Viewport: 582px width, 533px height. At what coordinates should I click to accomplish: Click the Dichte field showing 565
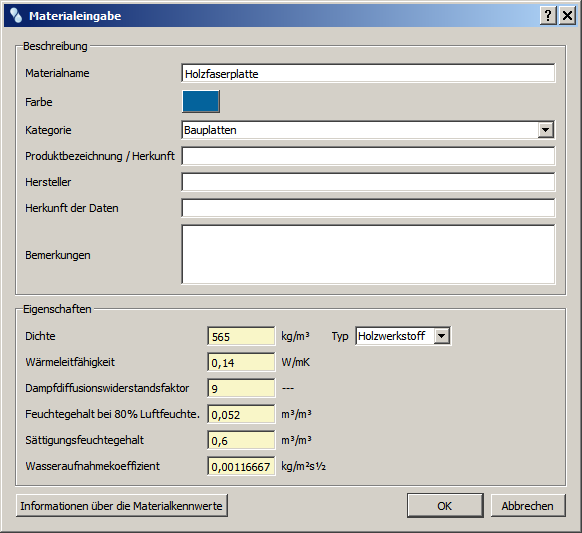(x=241, y=336)
